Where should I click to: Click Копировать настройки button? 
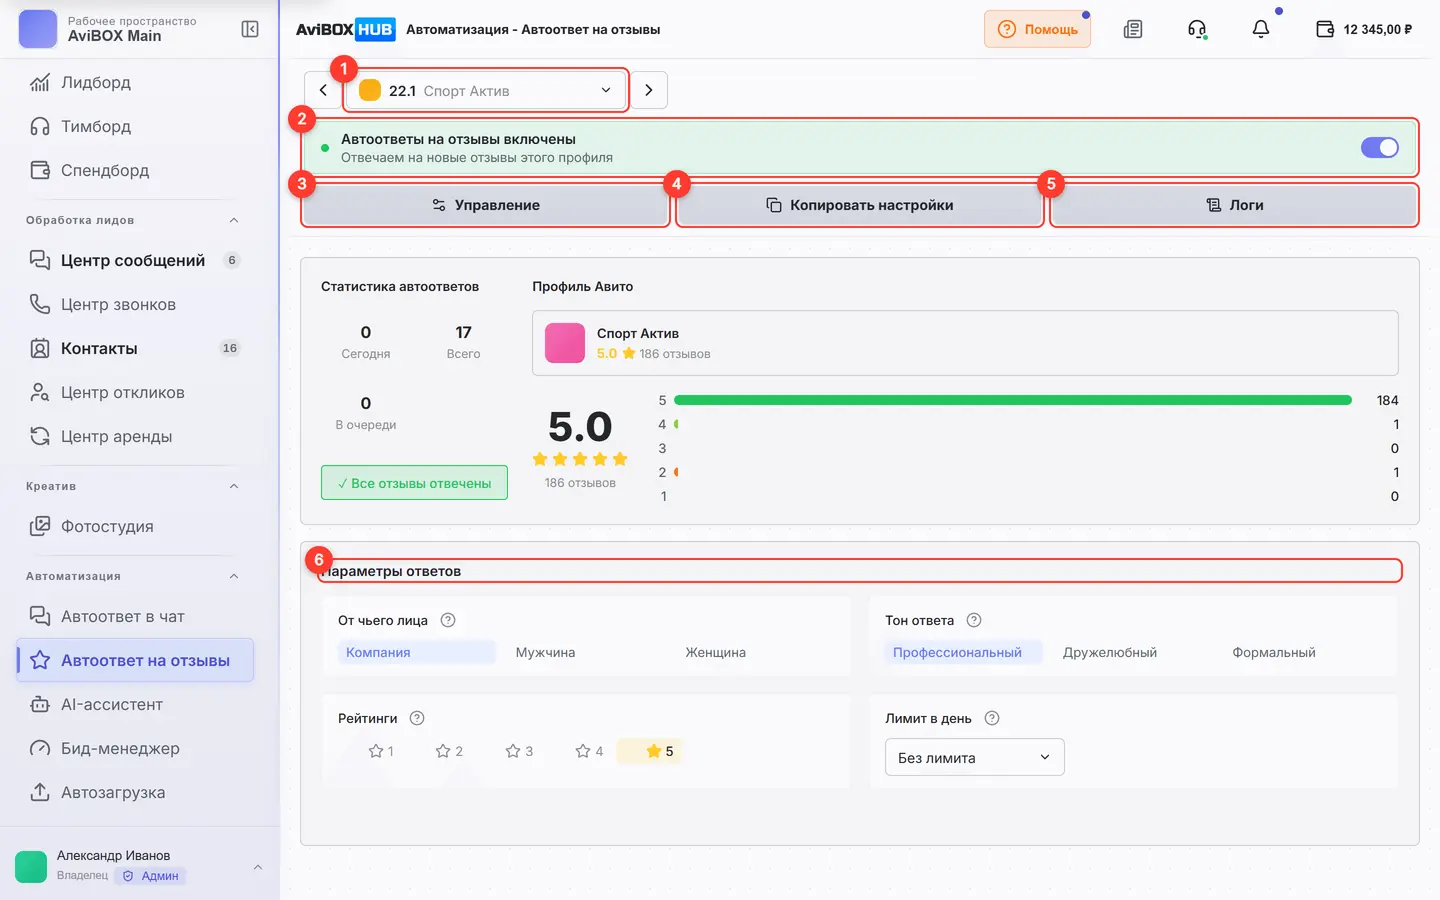860,205
